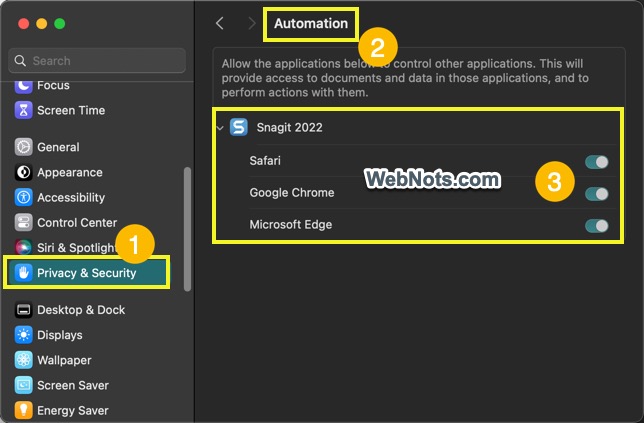This screenshot has width=644, height=423.
Task: Open Accessibility settings
Action: tap(71, 198)
